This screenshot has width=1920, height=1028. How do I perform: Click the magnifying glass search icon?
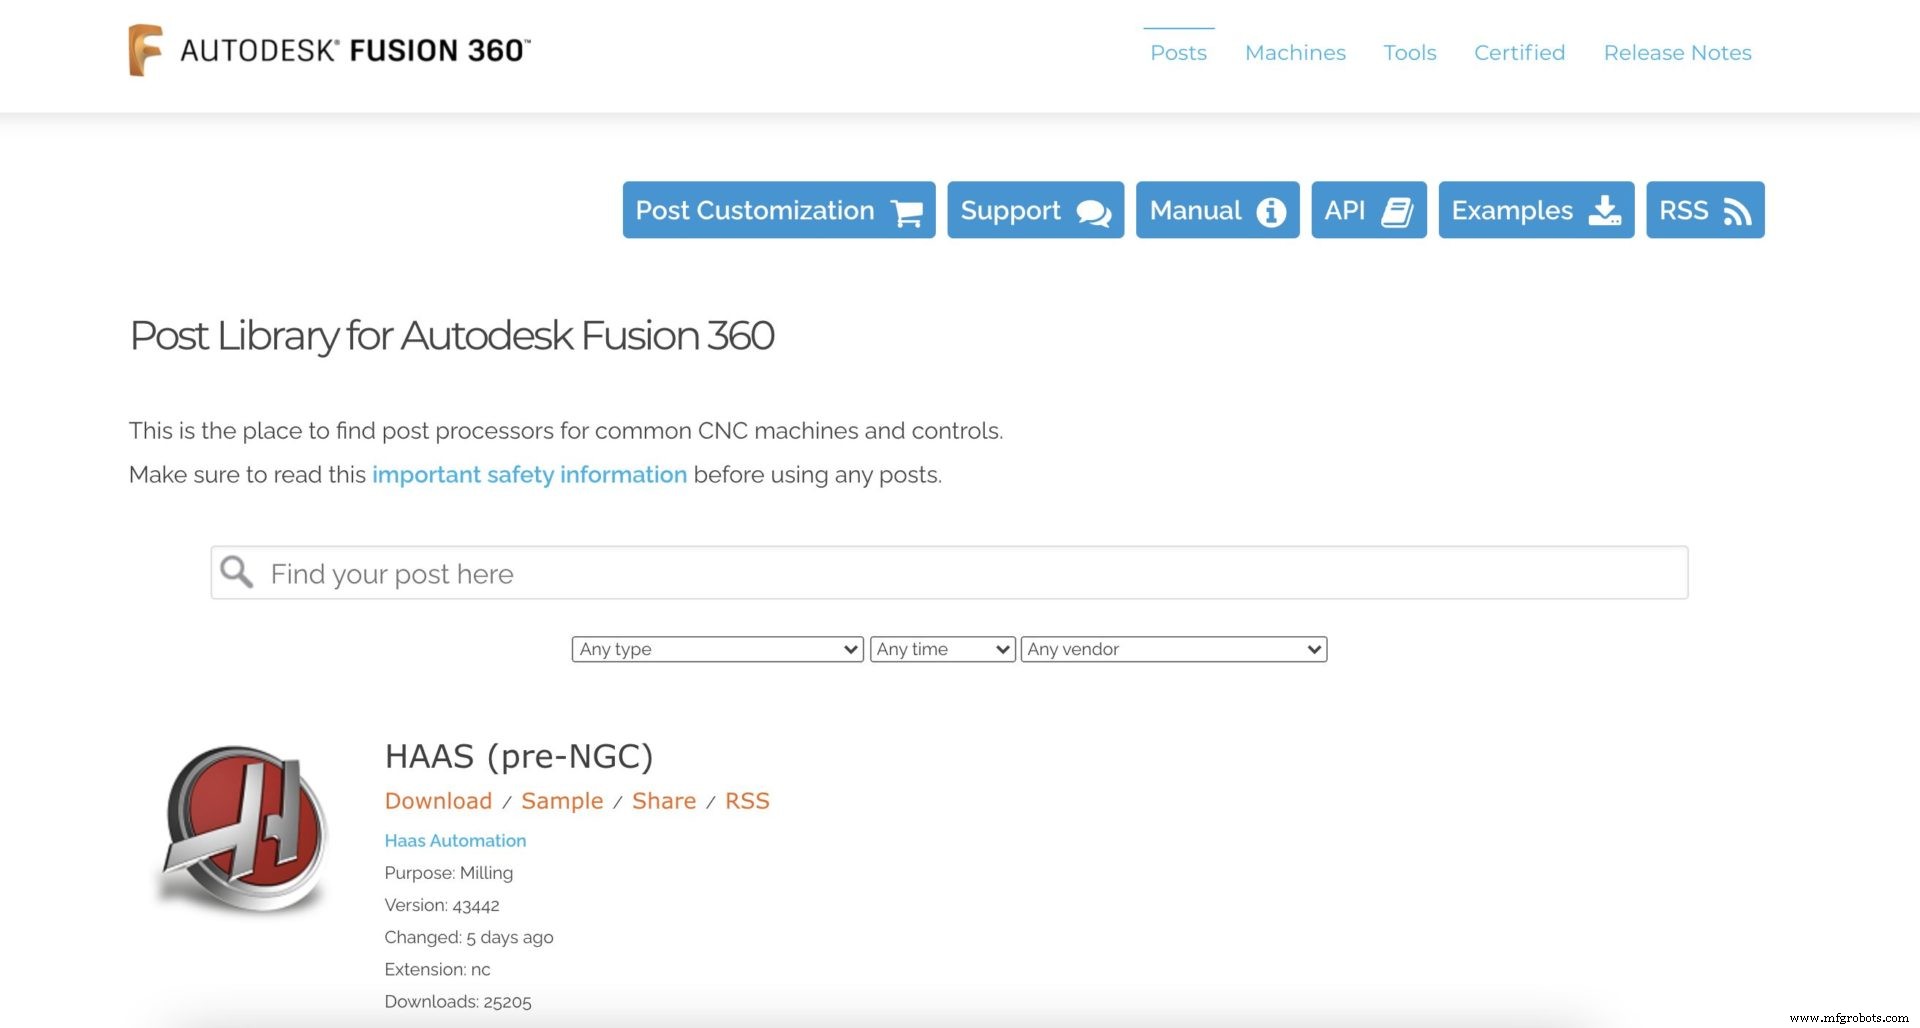click(237, 572)
